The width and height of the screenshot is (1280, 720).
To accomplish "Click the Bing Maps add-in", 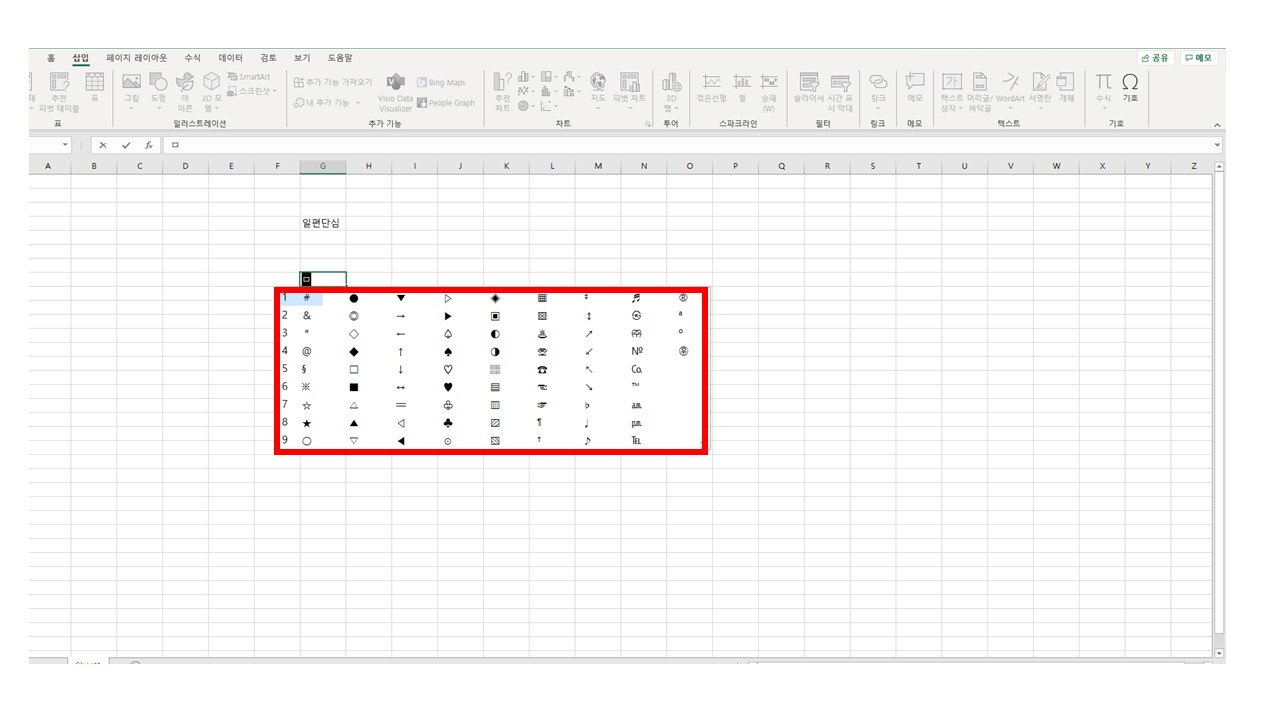I will (x=441, y=83).
